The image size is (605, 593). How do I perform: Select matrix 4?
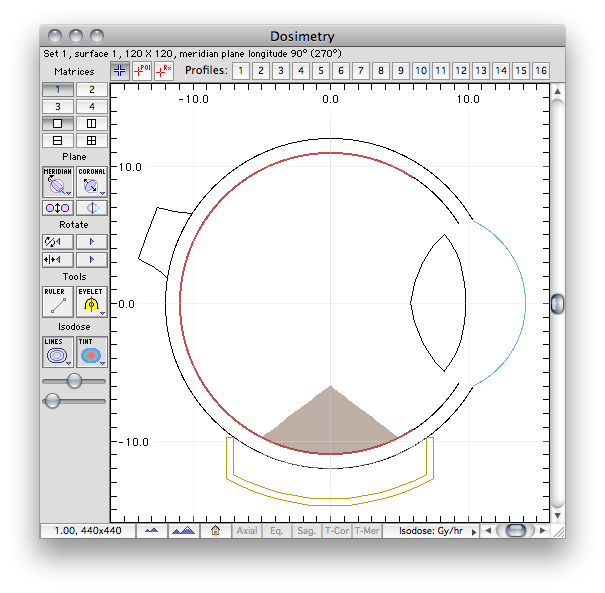pyautogui.click(x=91, y=106)
